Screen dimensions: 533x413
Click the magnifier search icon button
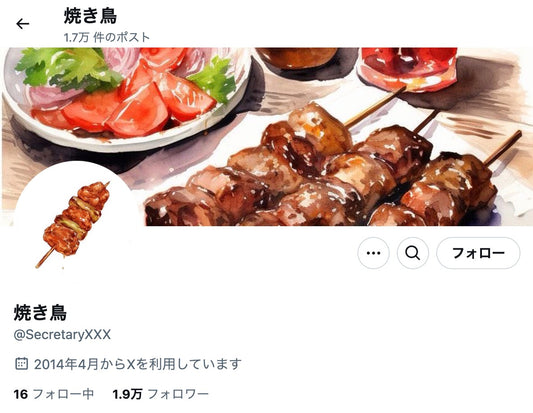tap(413, 253)
